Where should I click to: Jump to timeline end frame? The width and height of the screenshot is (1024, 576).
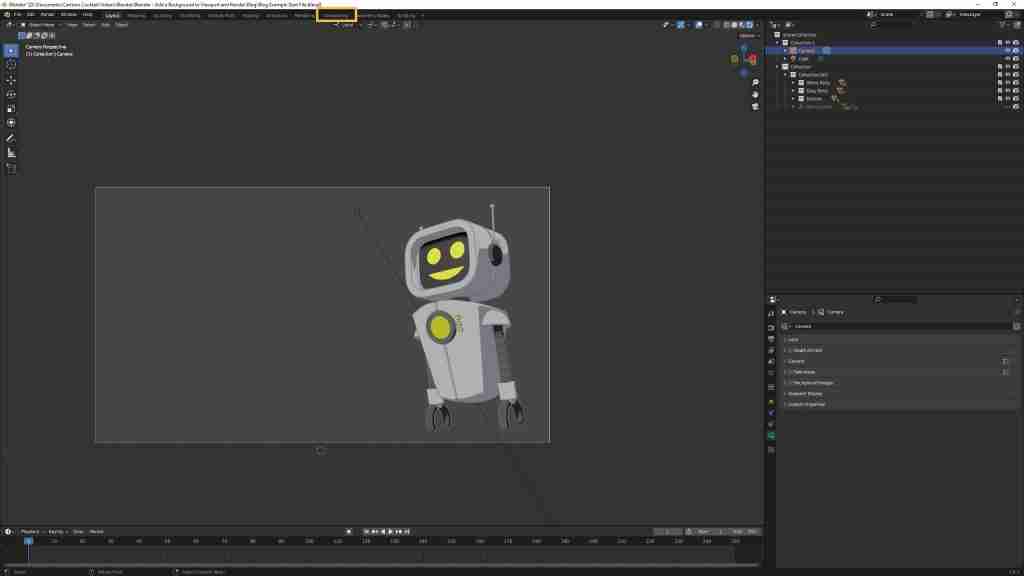[x=406, y=532]
